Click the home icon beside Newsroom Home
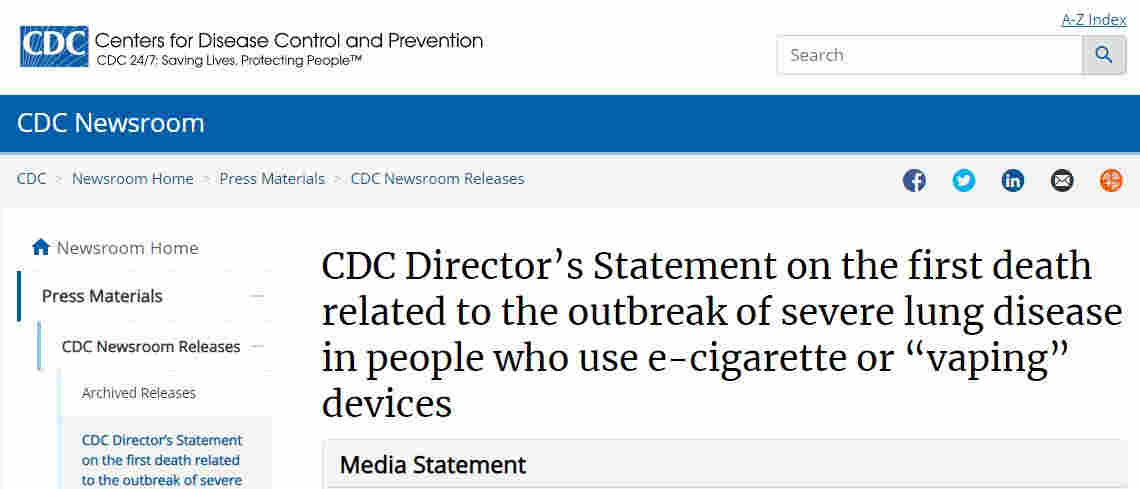Screen dimensions: 1140x489 pos(41,247)
